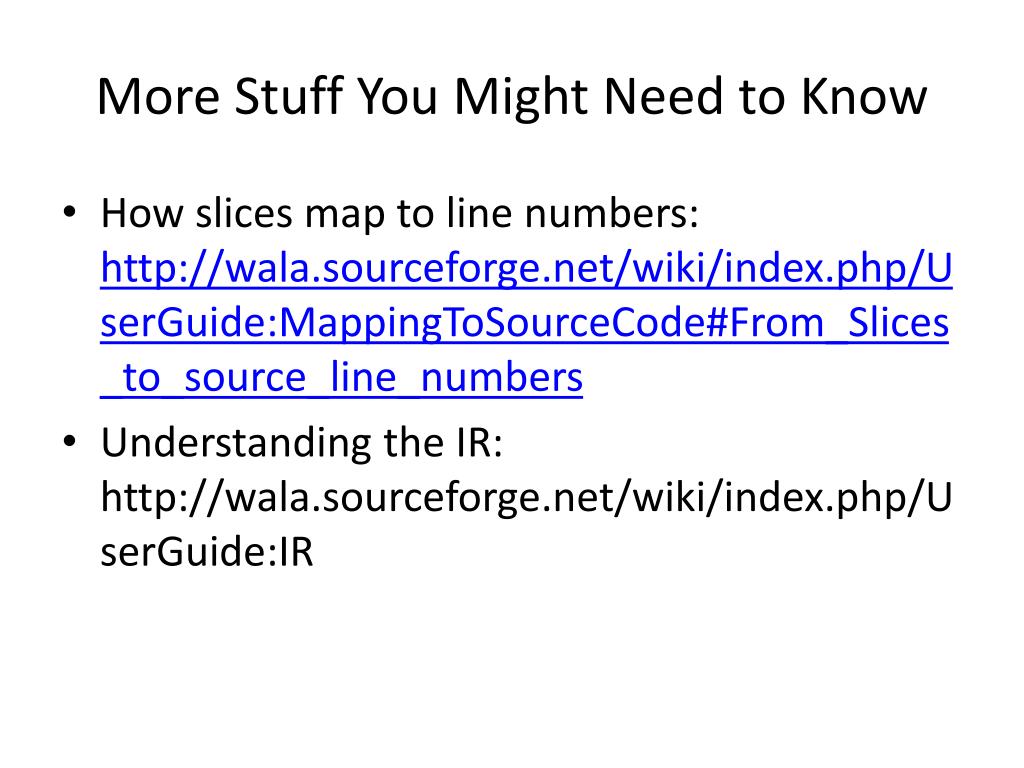1024x768 pixels.
Task: Click the serGuide:MappingToSourceCode#From_Slices link line
Action: pyautogui.click(x=524, y=323)
